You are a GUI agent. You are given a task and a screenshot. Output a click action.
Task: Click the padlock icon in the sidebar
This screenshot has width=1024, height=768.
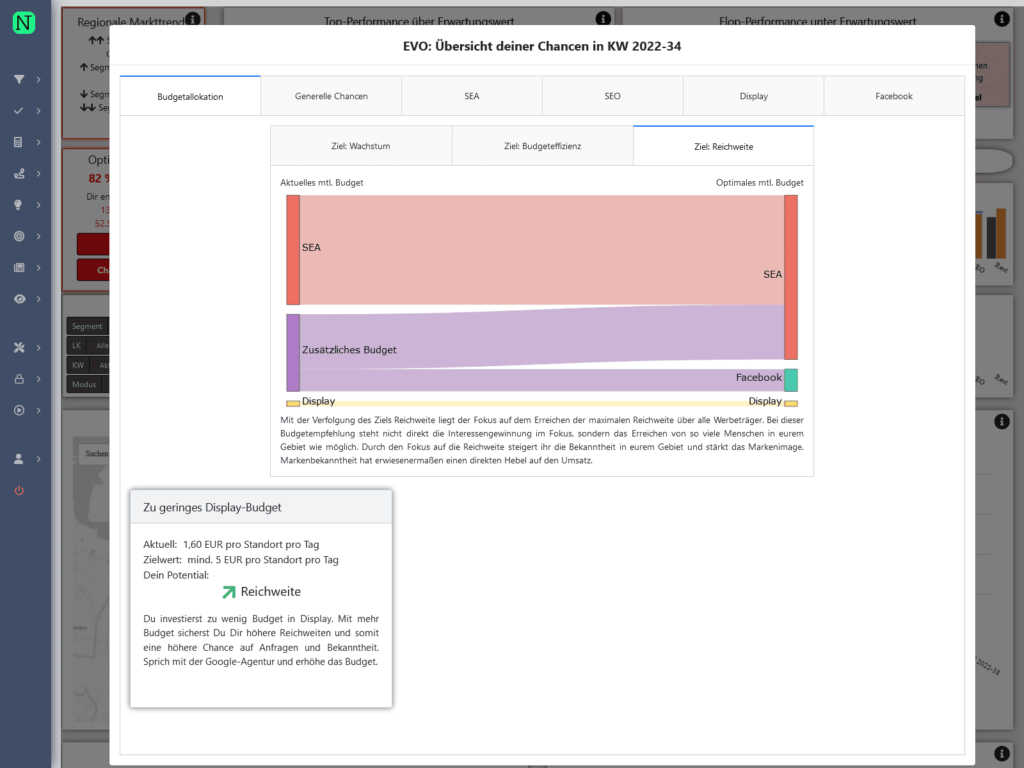(18, 379)
